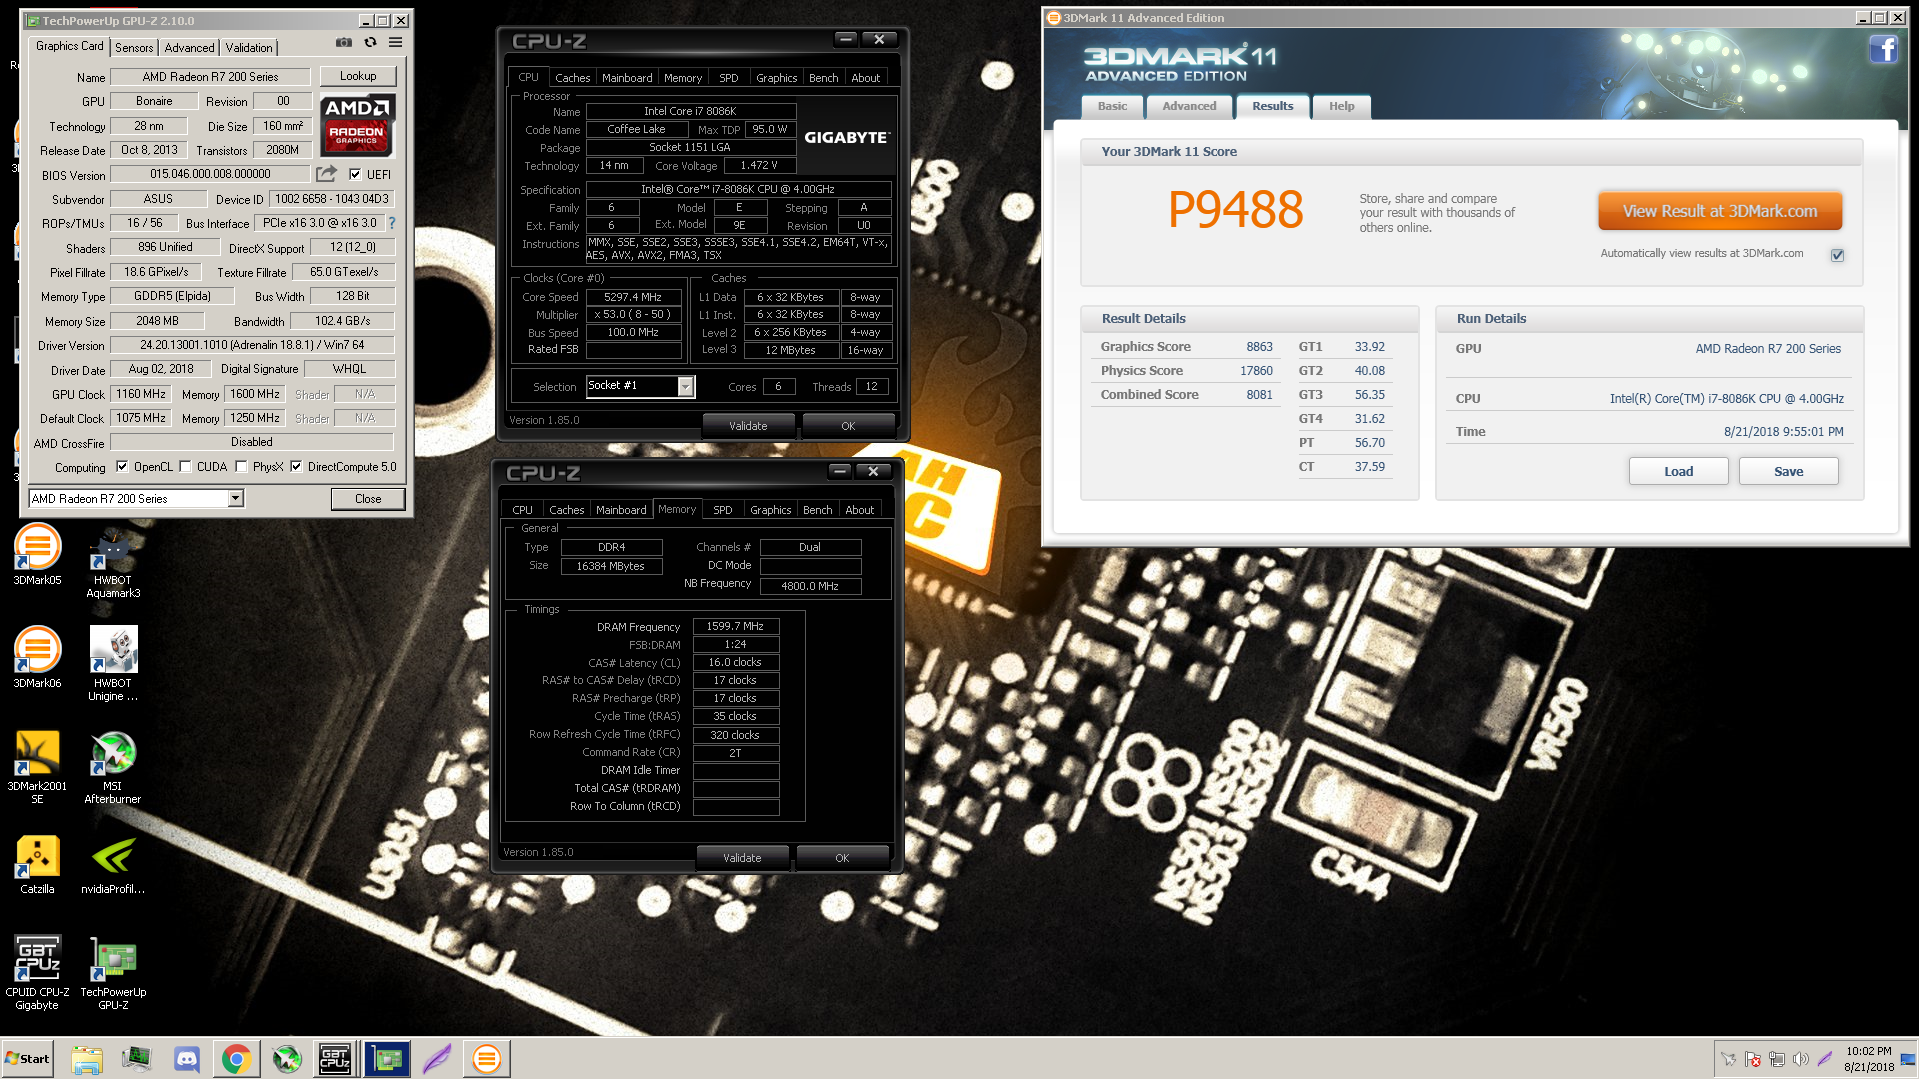
Task: Click the 3DMark taskbar icon
Action: click(x=487, y=1059)
